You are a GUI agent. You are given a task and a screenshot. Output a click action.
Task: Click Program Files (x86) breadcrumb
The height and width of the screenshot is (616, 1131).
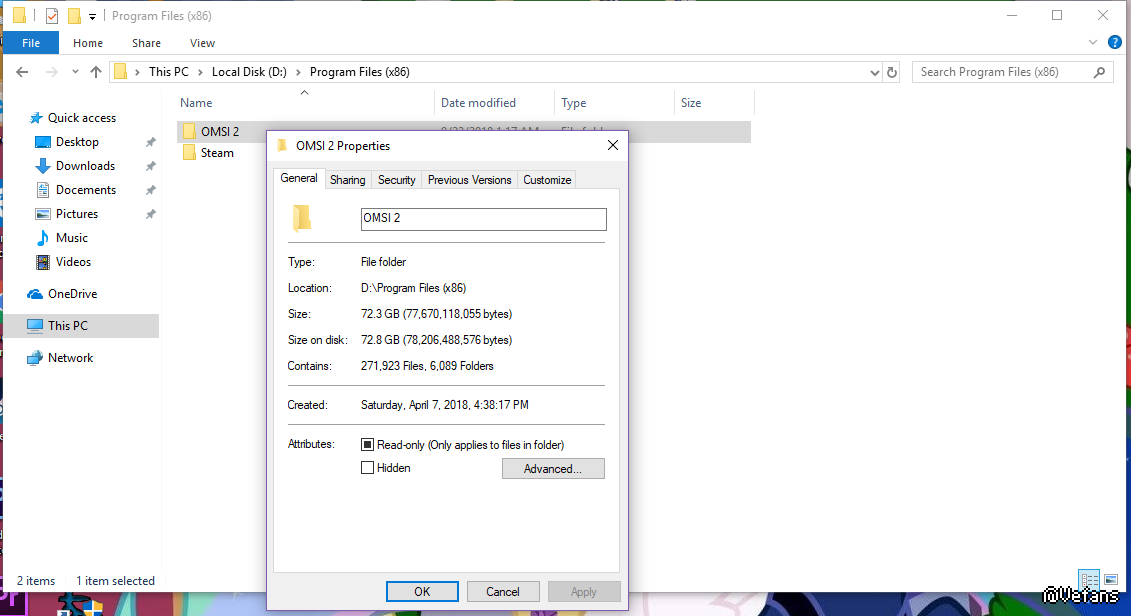(360, 72)
